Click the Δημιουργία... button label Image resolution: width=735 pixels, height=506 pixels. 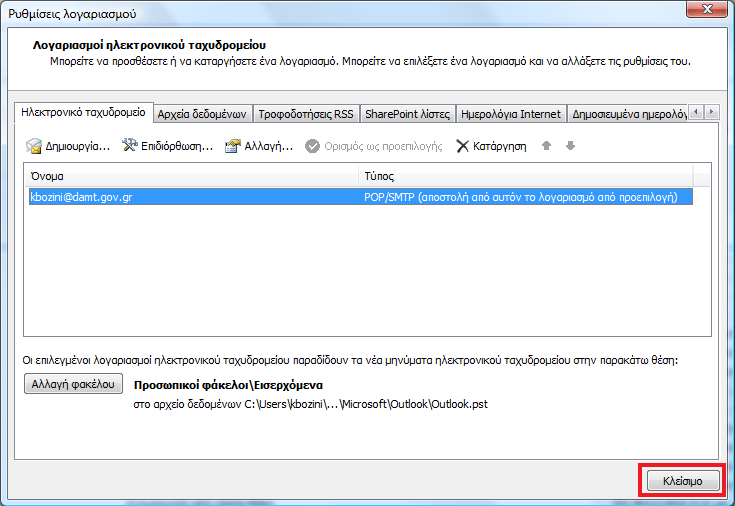click(77, 146)
